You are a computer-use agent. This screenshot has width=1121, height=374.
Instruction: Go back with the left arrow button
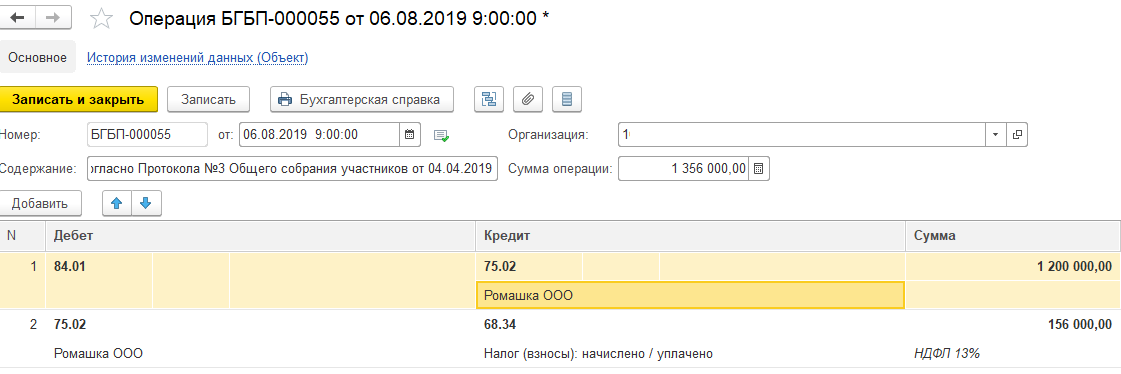18,19
